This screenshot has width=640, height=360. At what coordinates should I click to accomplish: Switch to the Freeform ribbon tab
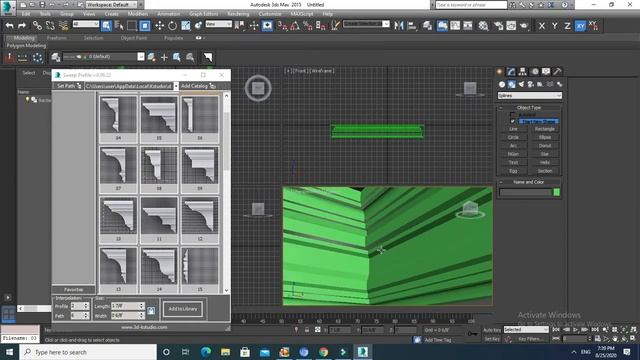pos(57,38)
